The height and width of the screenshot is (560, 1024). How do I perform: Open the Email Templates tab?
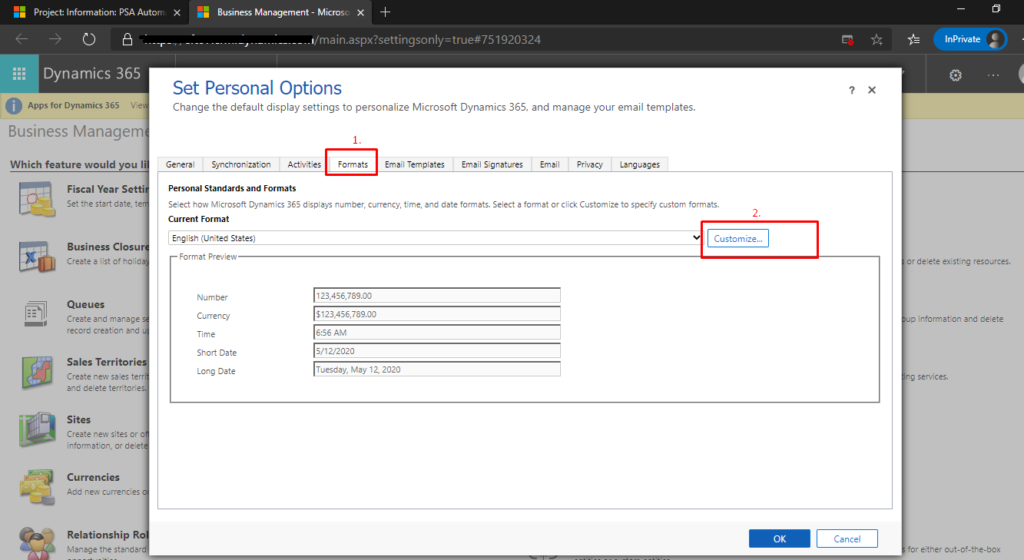coord(415,164)
